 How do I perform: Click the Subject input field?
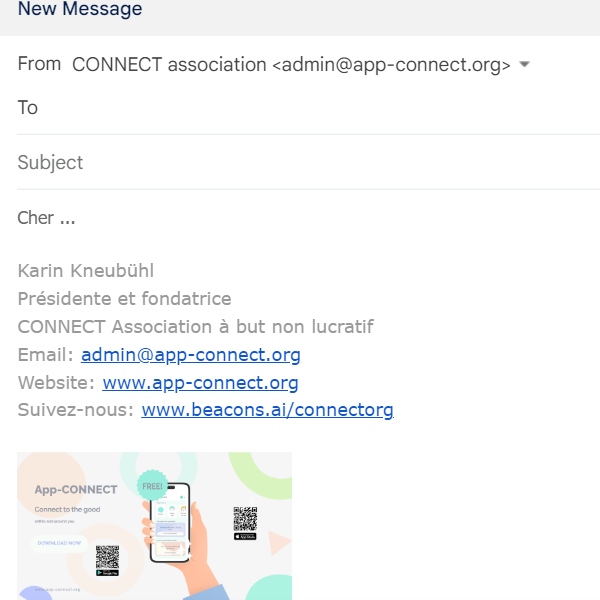click(x=300, y=163)
